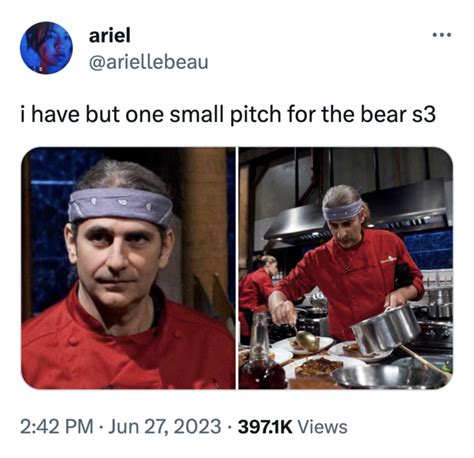Click the gray bandana in left photo
Viewport: 474px width, 458px height.
point(120,205)
